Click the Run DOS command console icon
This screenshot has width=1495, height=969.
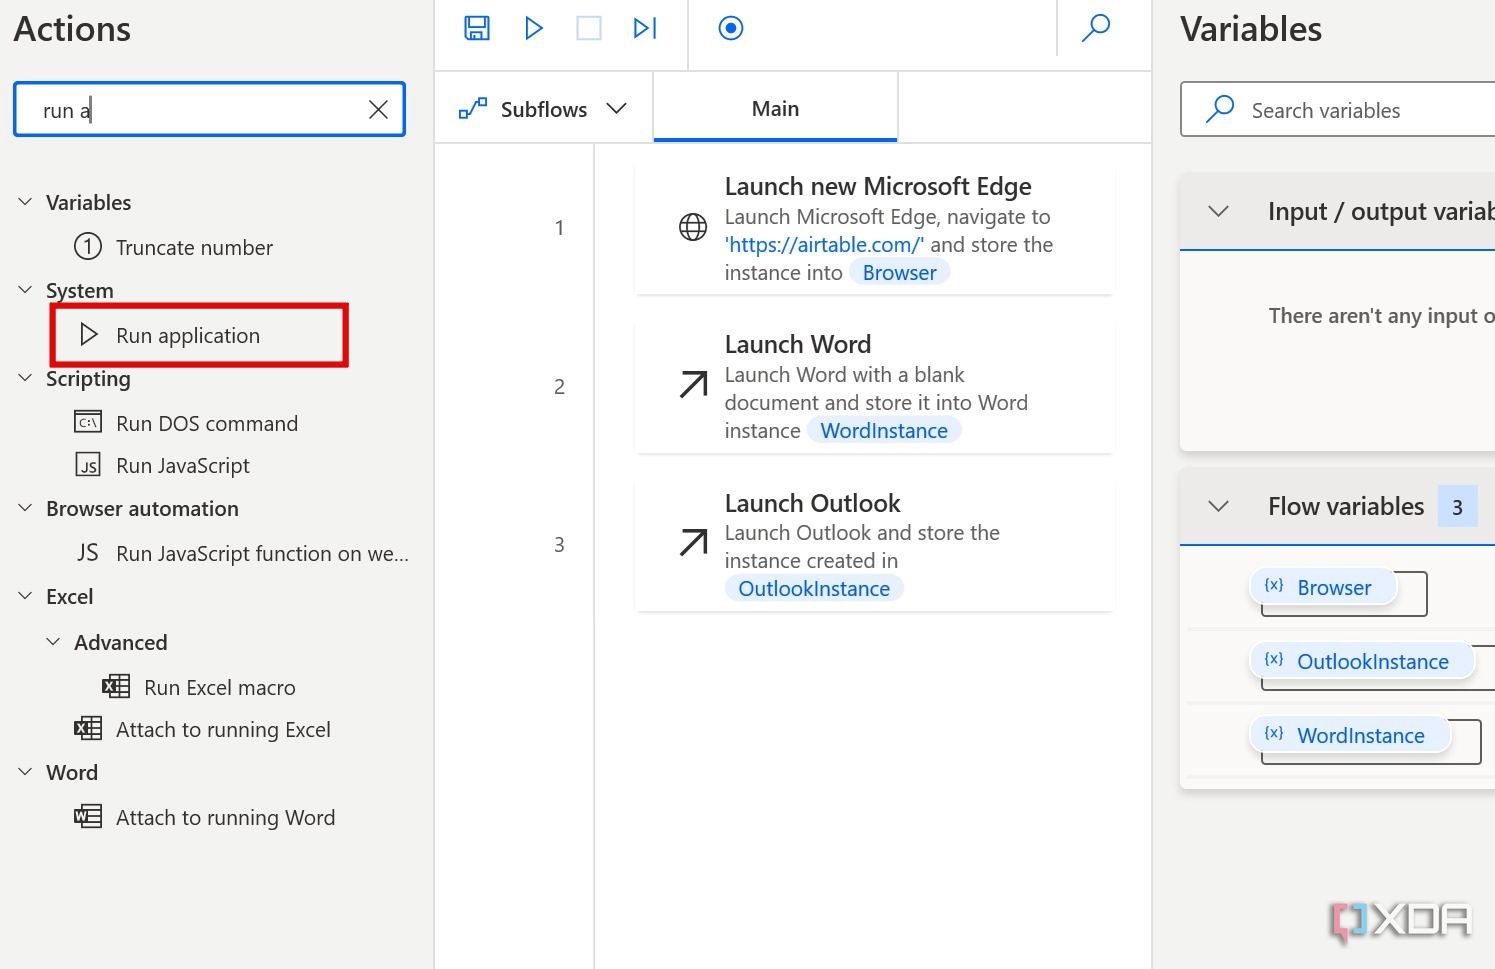point(88,422)
